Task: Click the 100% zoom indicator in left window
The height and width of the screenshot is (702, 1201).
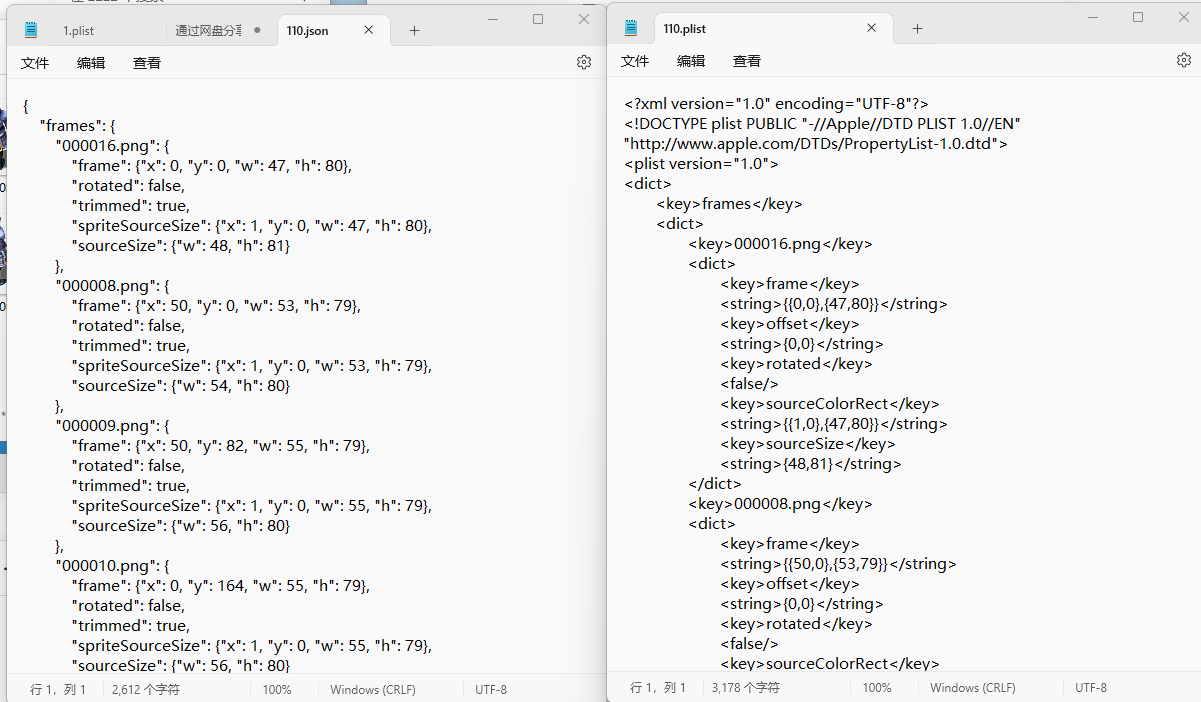Action: [277, 689]
